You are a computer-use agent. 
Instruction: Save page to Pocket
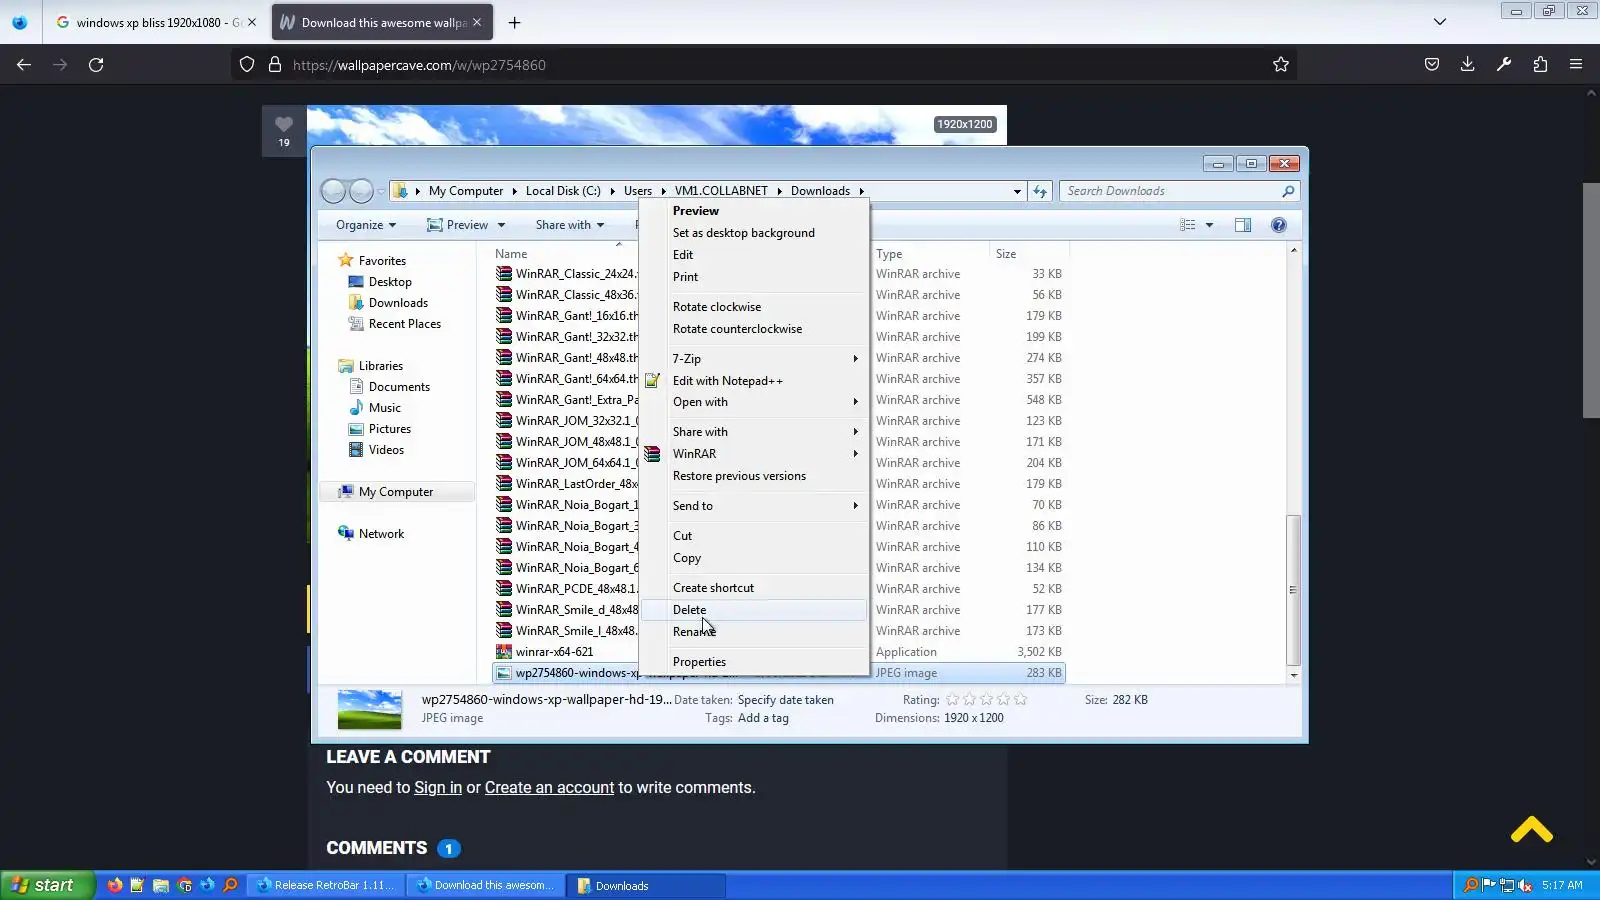coord(1432,65)
